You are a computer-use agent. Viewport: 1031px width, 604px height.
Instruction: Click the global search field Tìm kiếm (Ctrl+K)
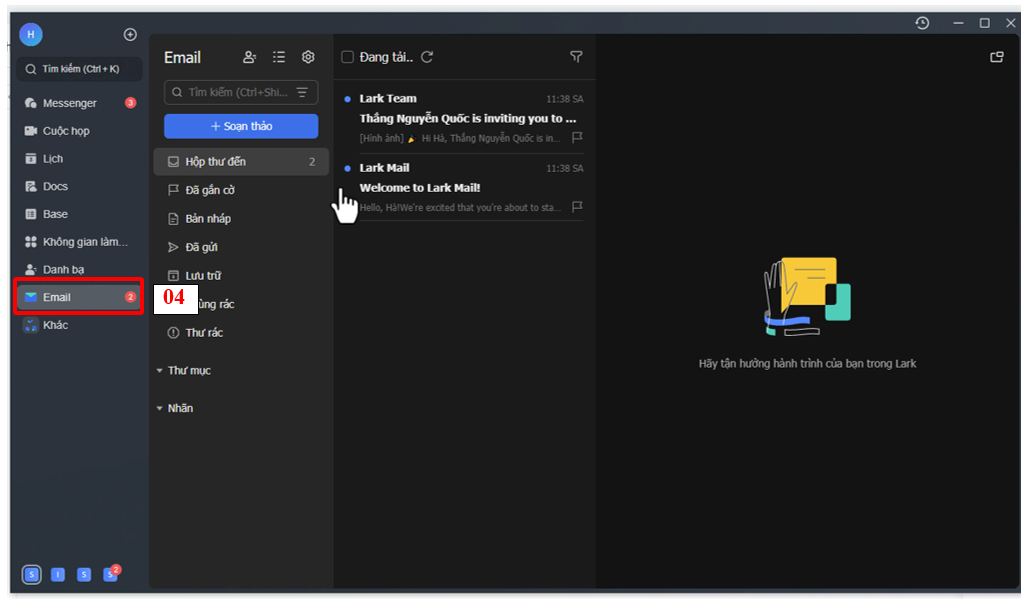[80, 69]
